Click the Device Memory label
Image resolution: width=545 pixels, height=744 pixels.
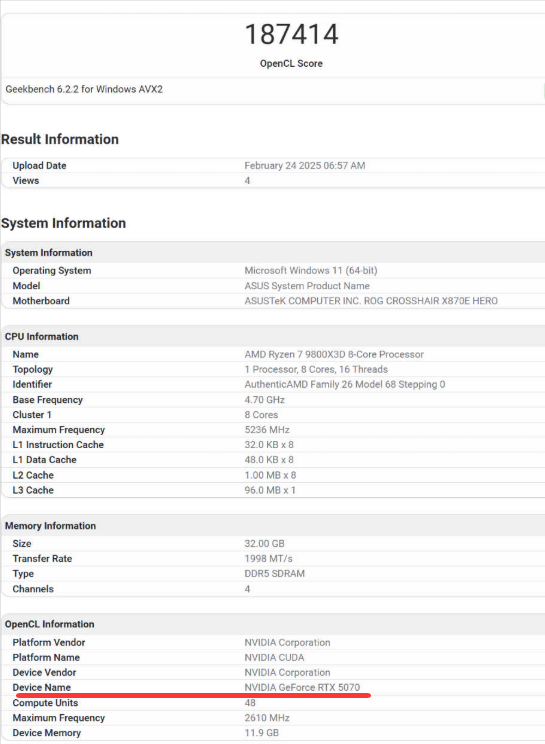46,733
